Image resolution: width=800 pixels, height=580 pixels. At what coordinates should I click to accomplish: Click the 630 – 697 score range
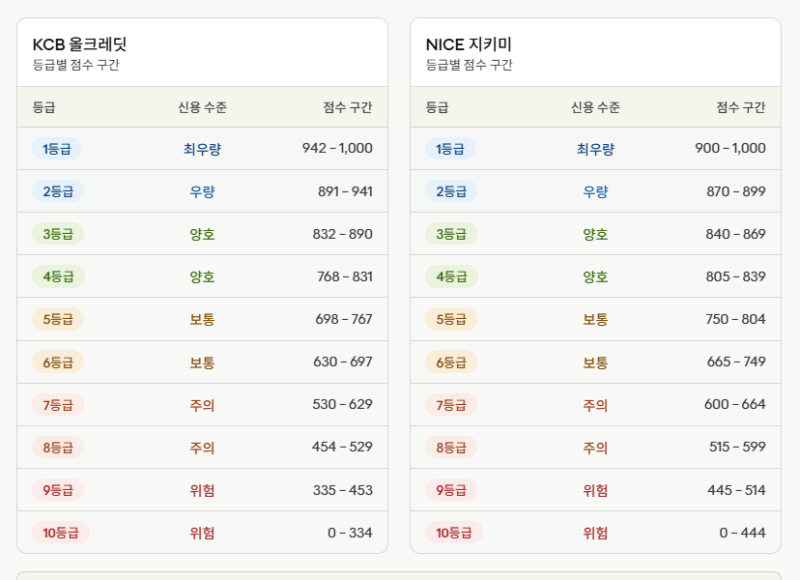(x=343, y=362)
